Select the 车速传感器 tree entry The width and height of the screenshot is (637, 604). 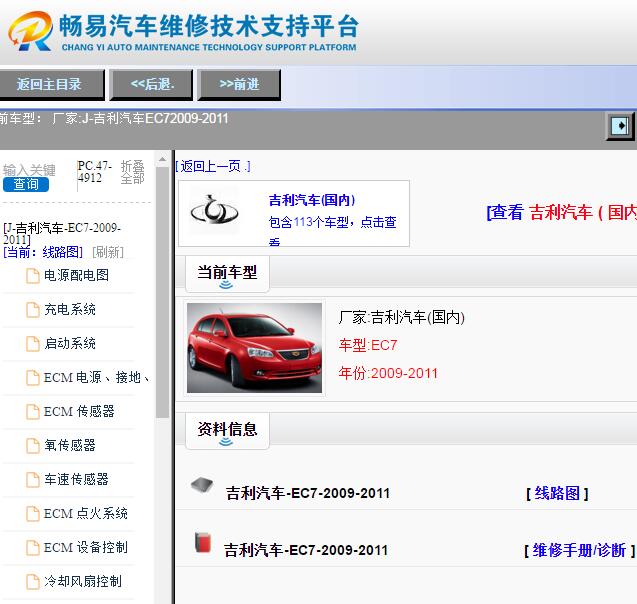(76, 480)
